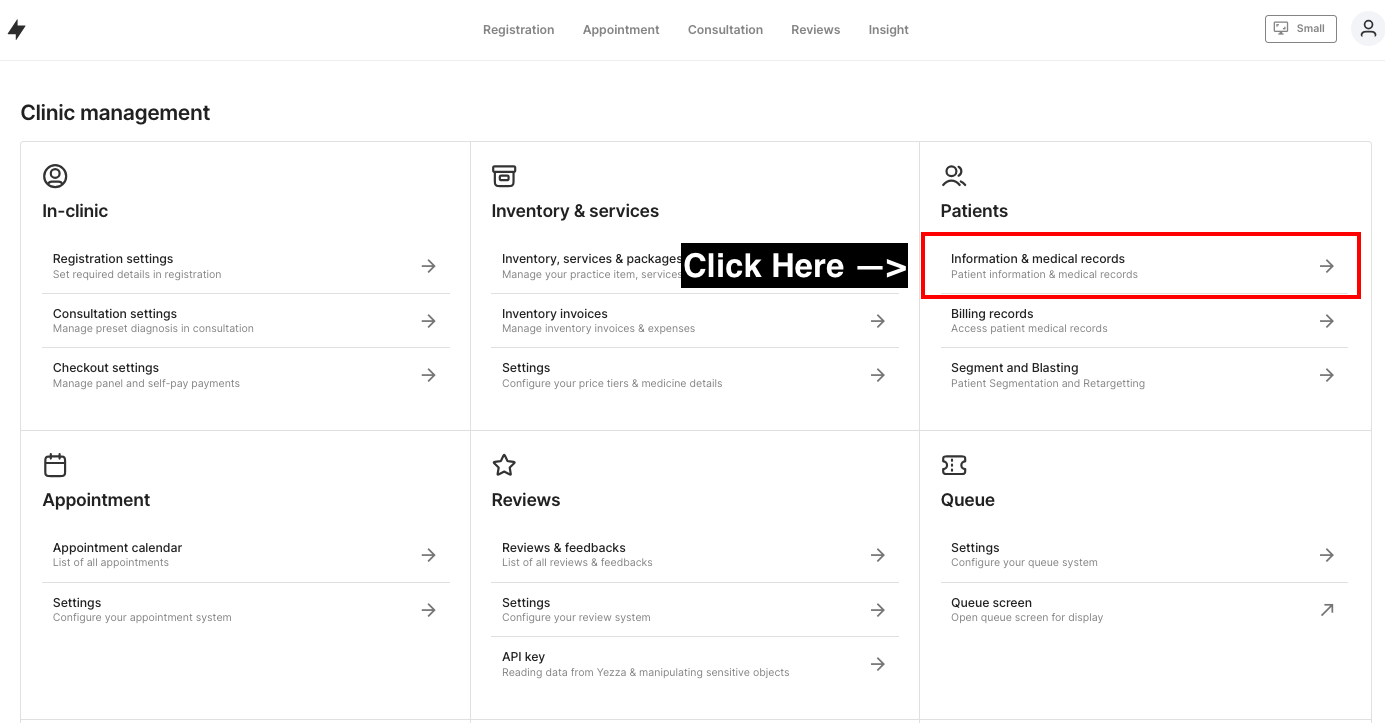Click the arrow beside Queue system Settings
Screen dimensions: 1385x723
(1326, 555)
